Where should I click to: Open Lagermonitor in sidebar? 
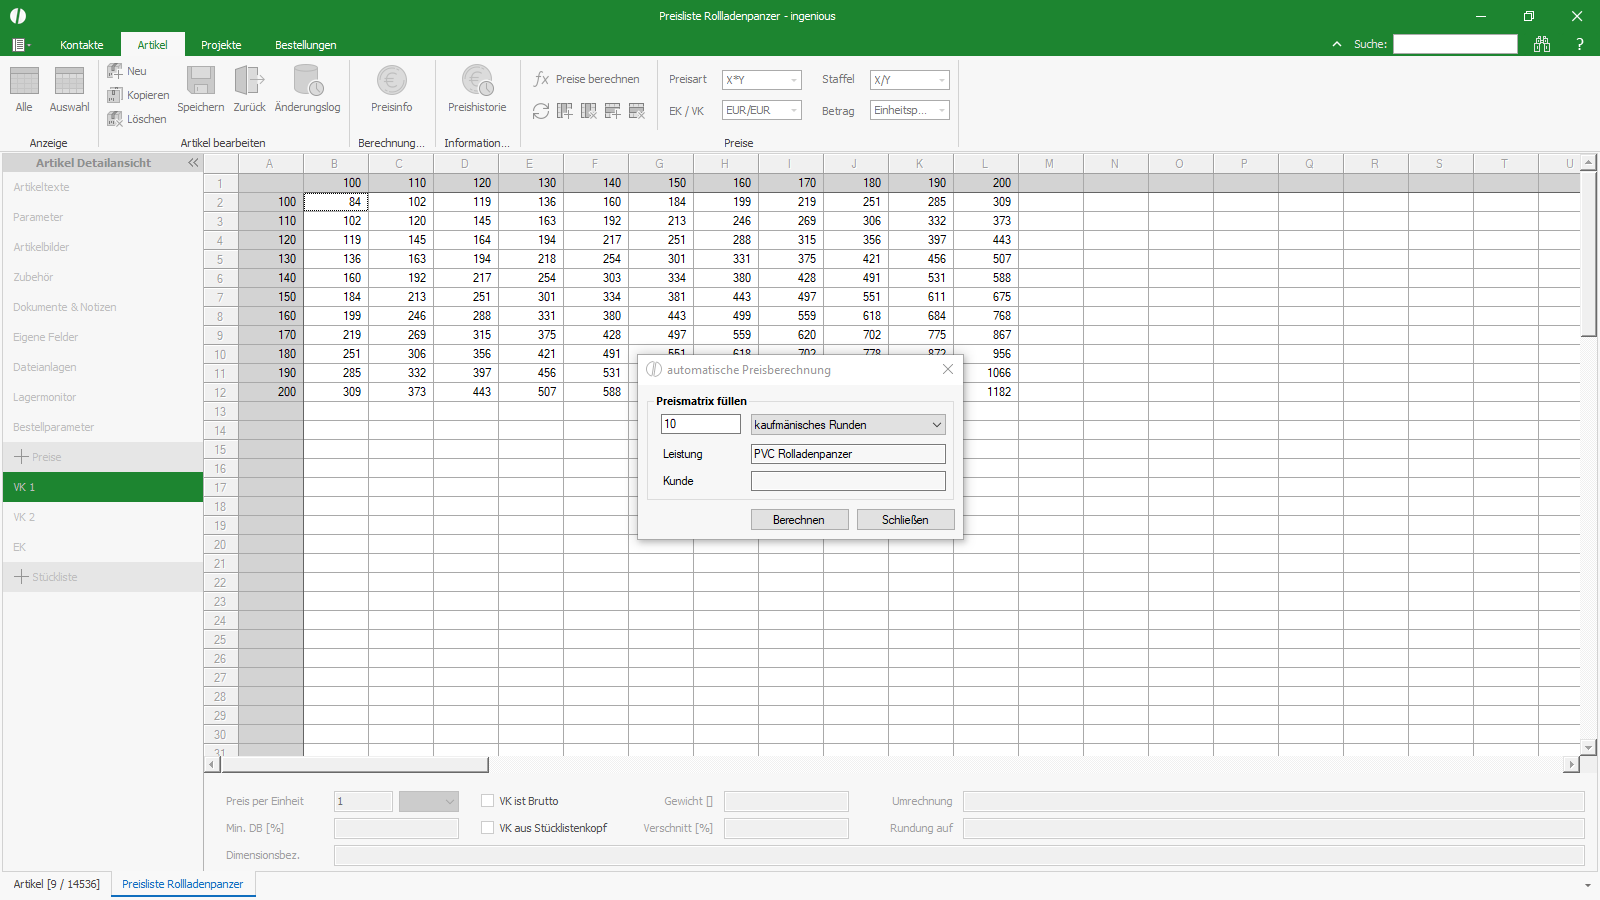[102, 397]
